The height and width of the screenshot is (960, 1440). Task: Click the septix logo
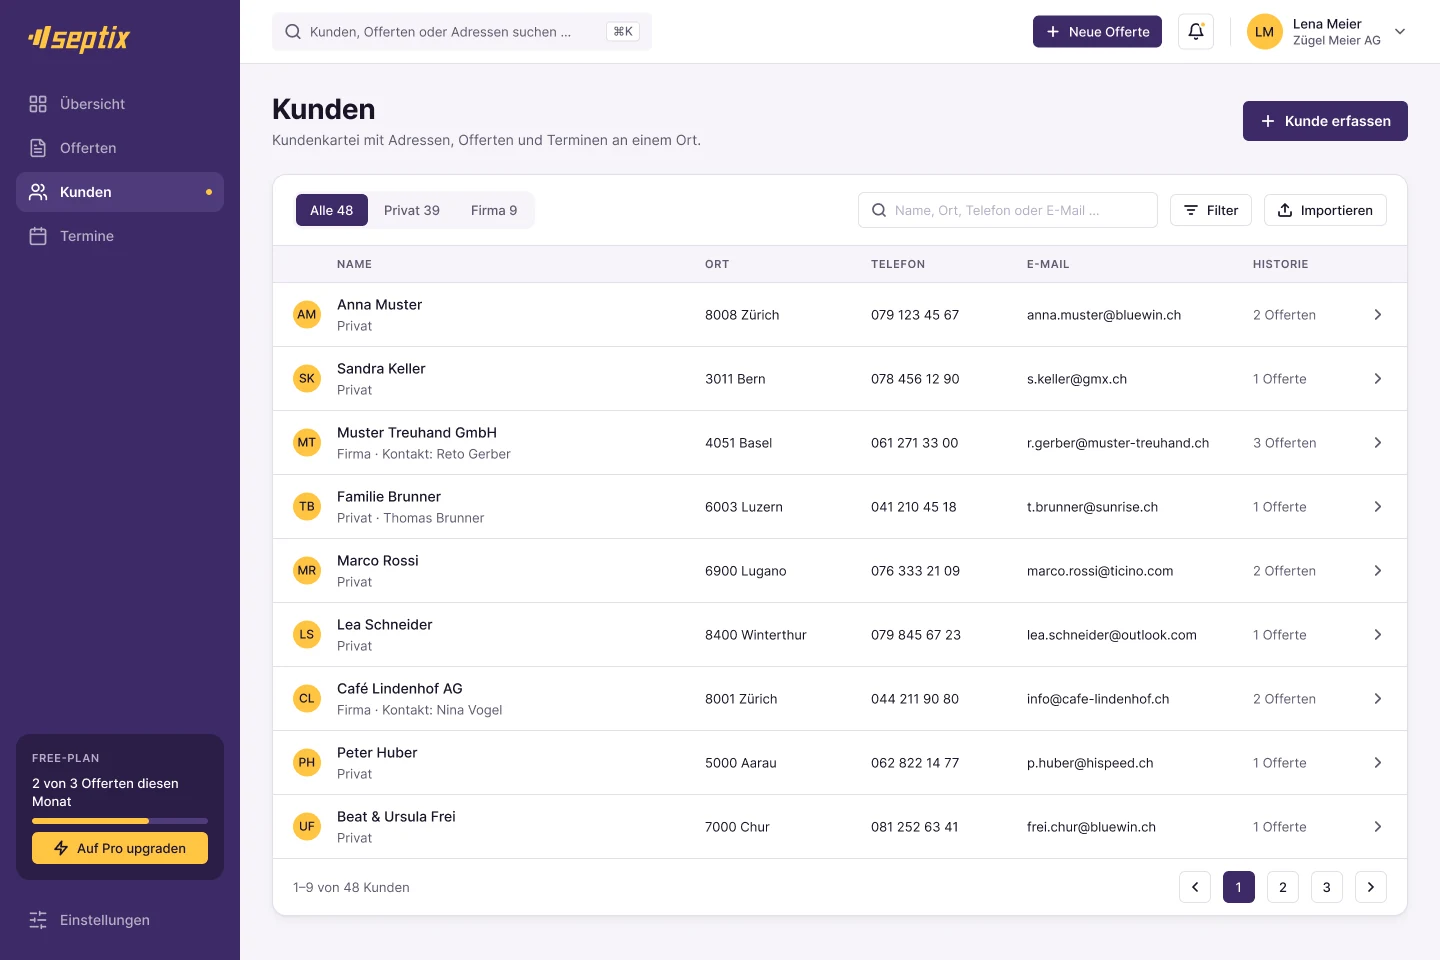(x=79, y=38)
